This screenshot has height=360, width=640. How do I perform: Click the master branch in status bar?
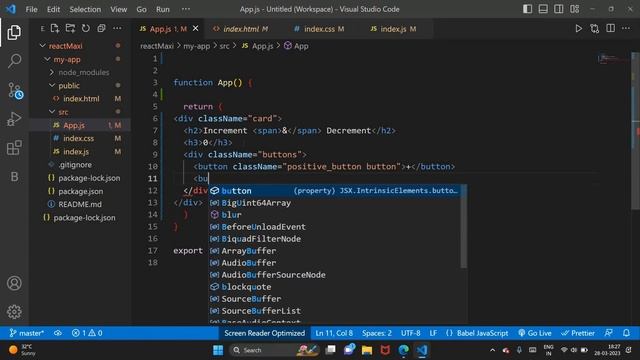pyautogui.click(x=27, y=333)
